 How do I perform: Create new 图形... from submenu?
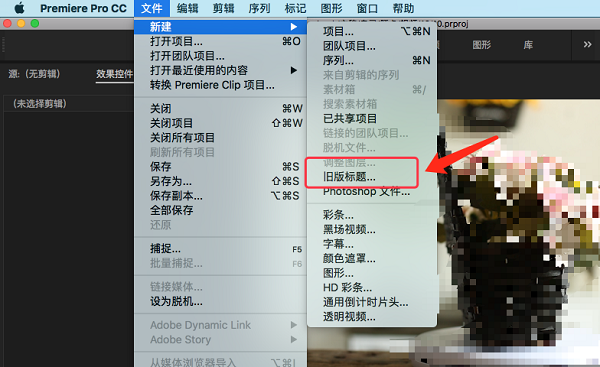[x=372, y=273]
